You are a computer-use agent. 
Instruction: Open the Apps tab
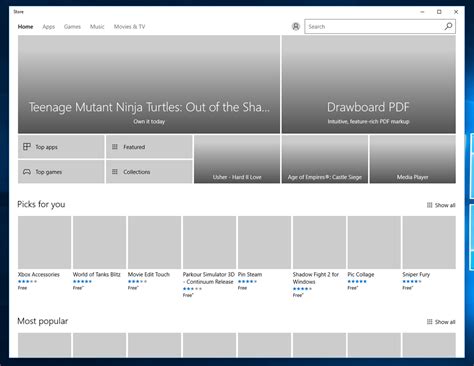tap(48, 27)
